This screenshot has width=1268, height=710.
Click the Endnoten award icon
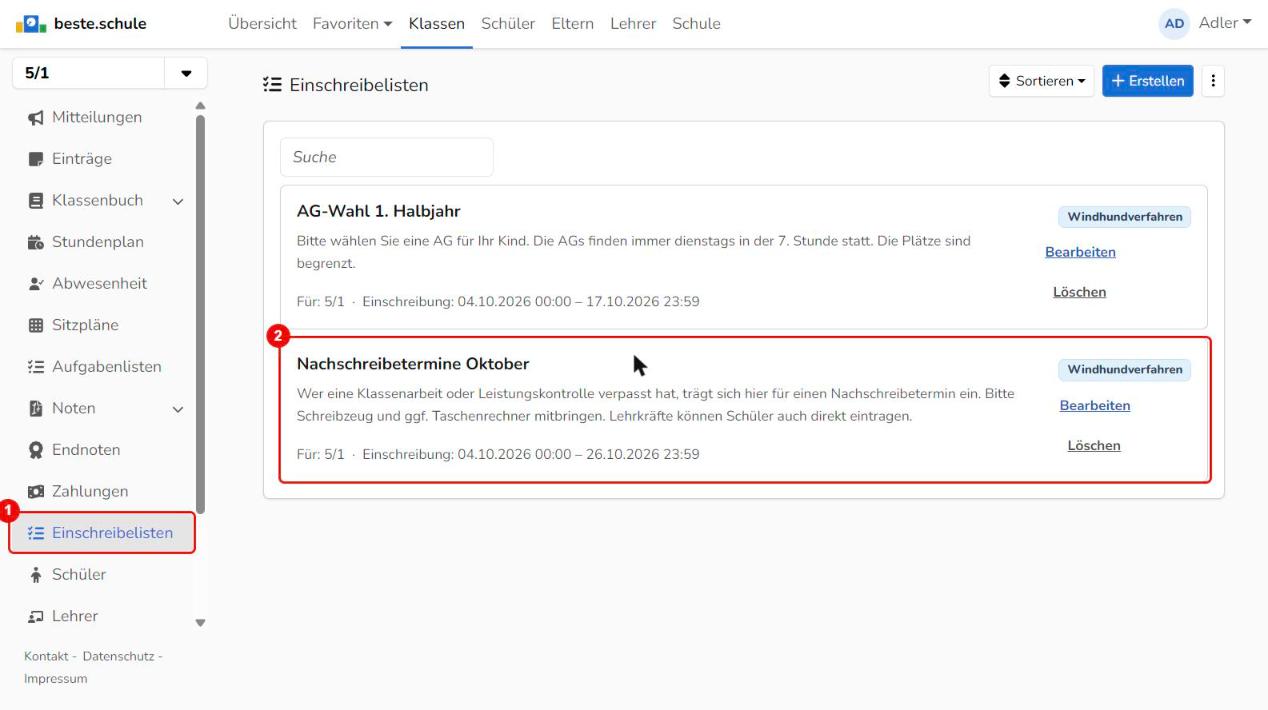coord(36,450)
